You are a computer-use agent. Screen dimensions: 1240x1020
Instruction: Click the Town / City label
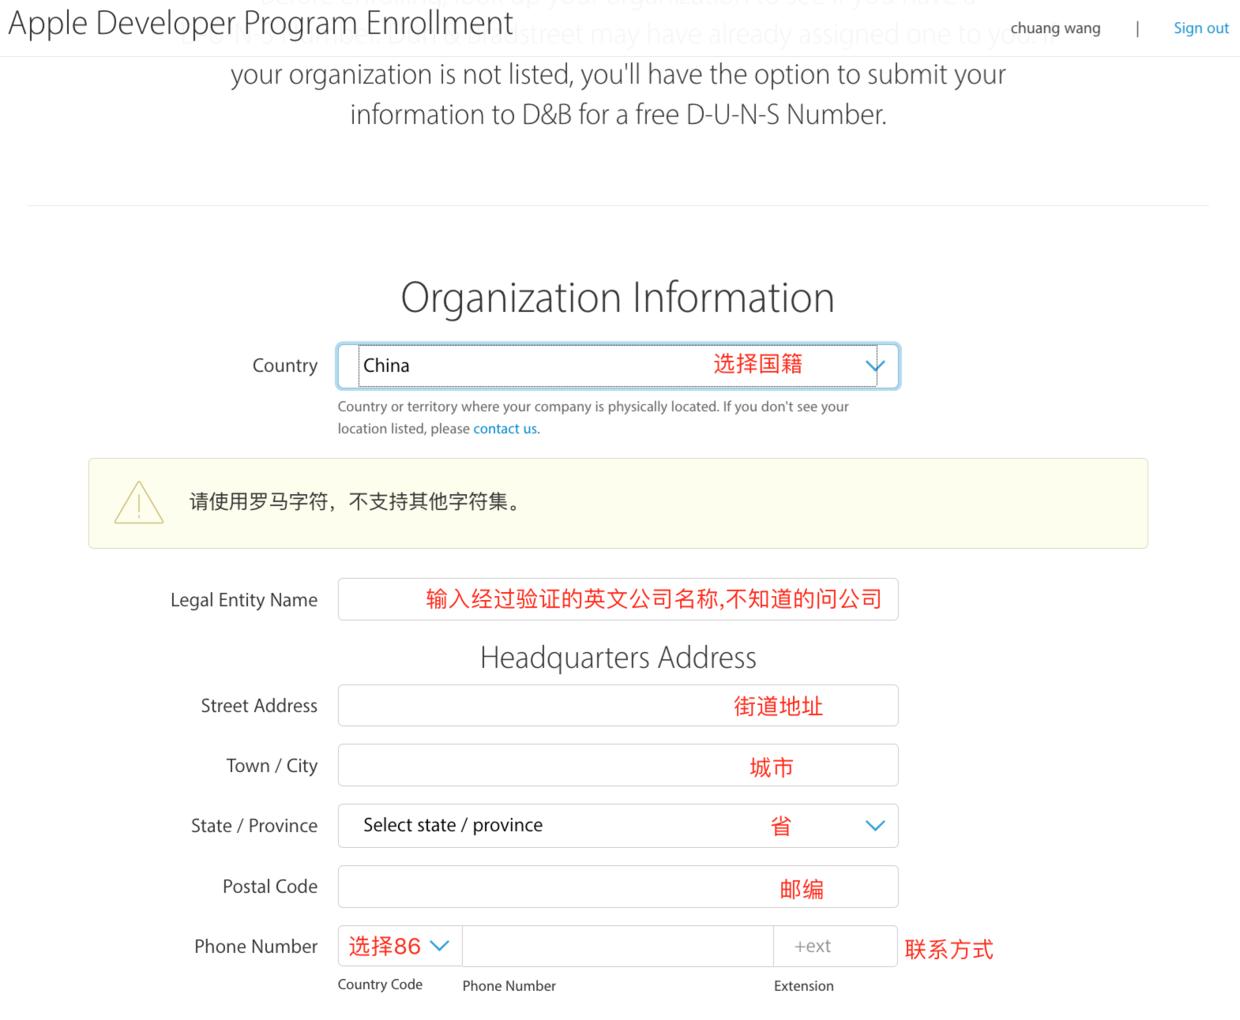[272, 766]
